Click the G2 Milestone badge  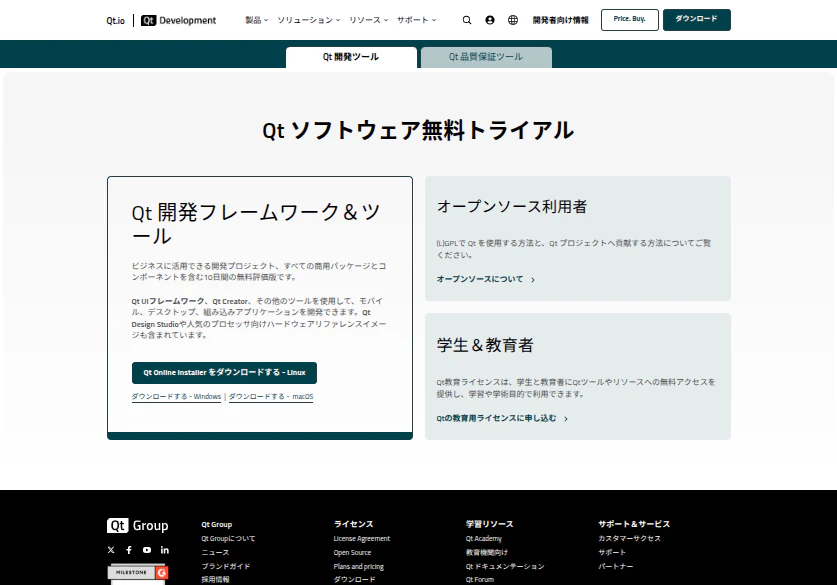click(138, 574)
